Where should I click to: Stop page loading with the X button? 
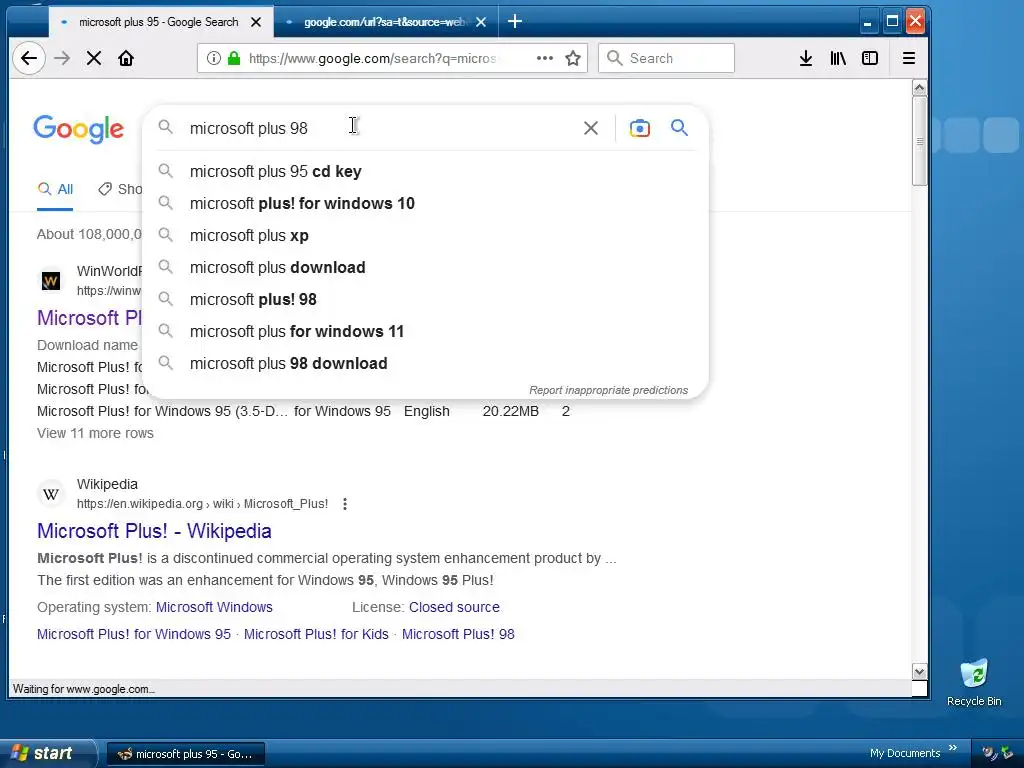coord(94,58)
